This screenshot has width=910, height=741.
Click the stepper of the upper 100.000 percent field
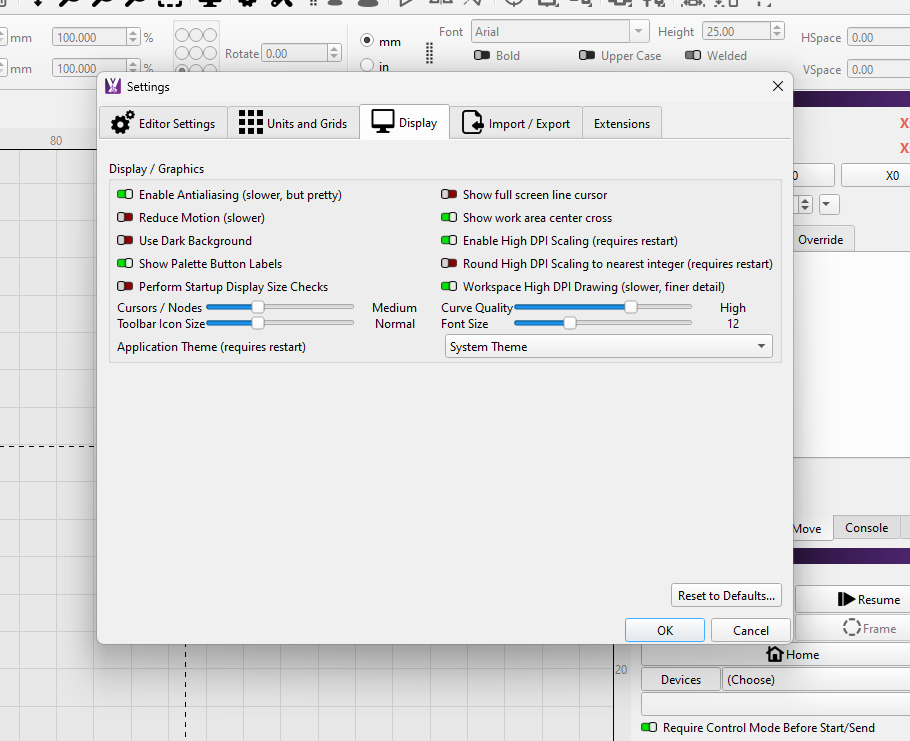coord(133,37)
